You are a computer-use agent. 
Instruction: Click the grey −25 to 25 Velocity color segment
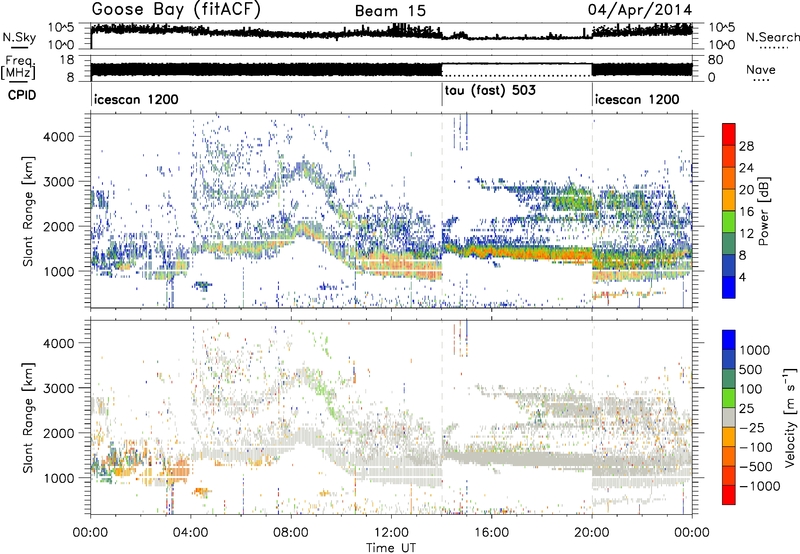[x=729, y=417]
